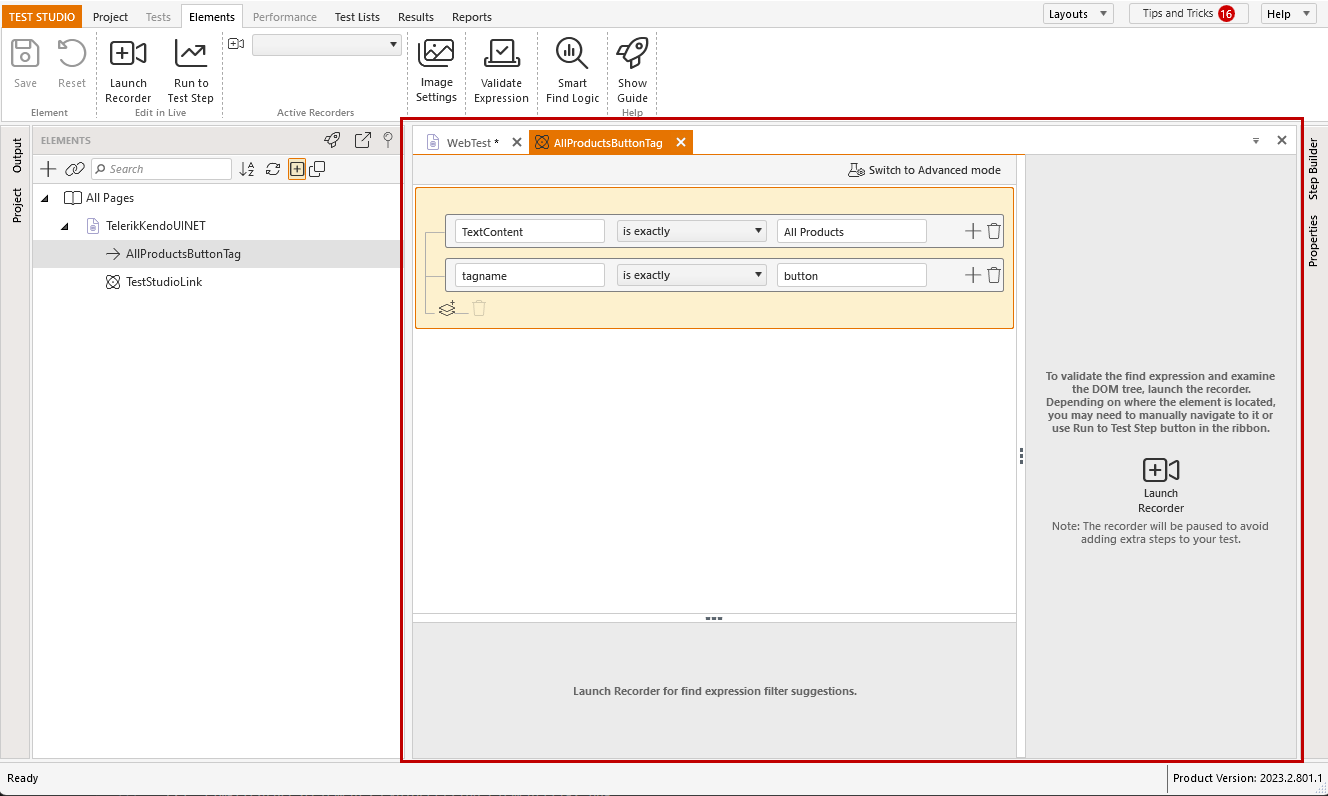Image resolution: width=1328 pixels, height=796 pixels.
Task: Click the TEST STUDIO button
Action: (43, 17)
